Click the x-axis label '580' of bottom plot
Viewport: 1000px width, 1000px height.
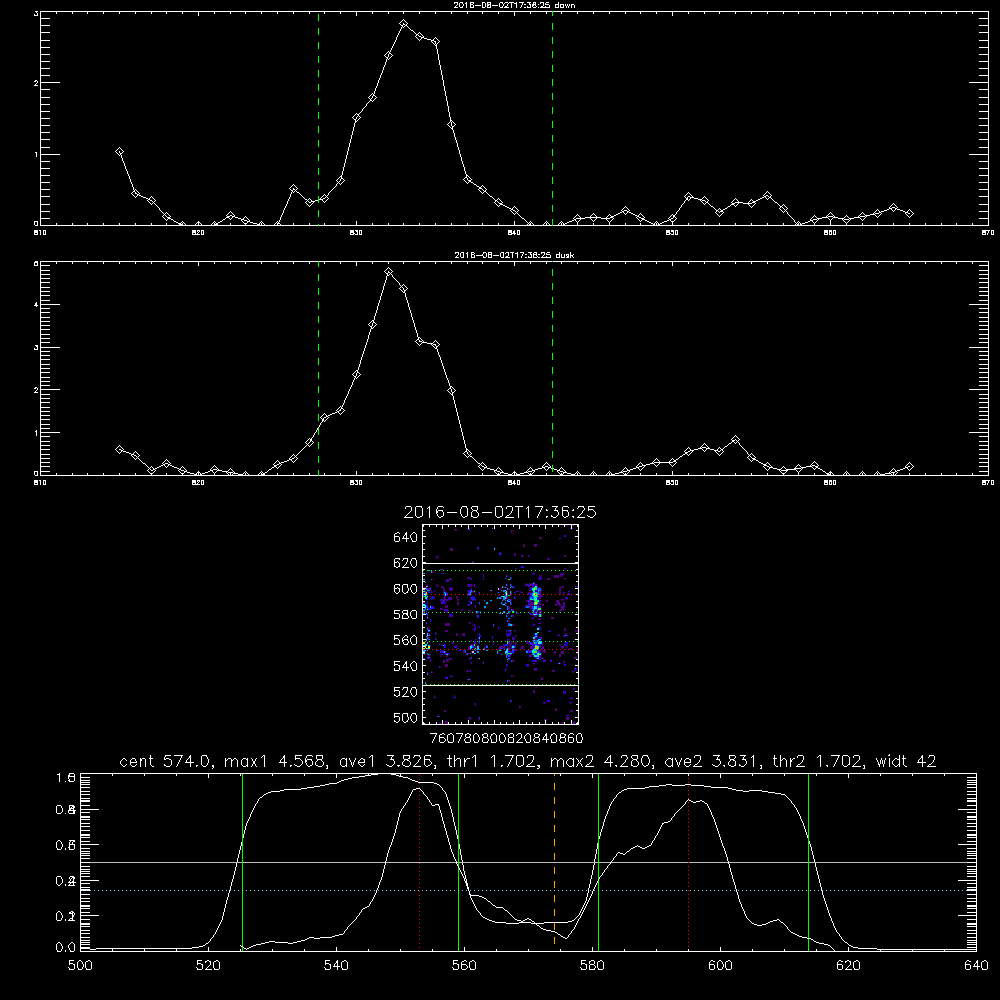pyautogui.click(x=592, y=966)
